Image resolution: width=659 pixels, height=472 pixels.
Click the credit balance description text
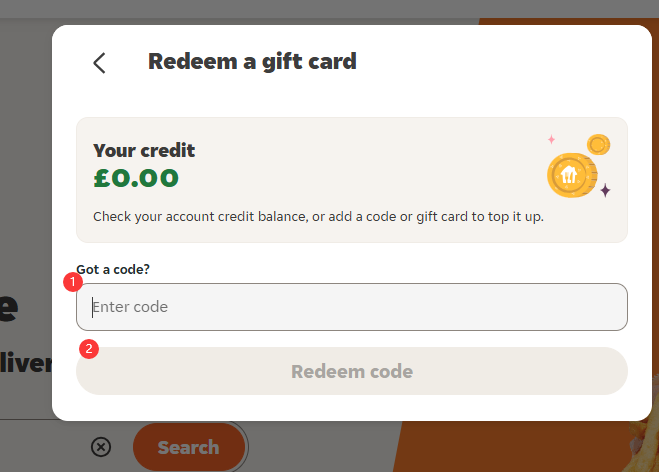318,217
